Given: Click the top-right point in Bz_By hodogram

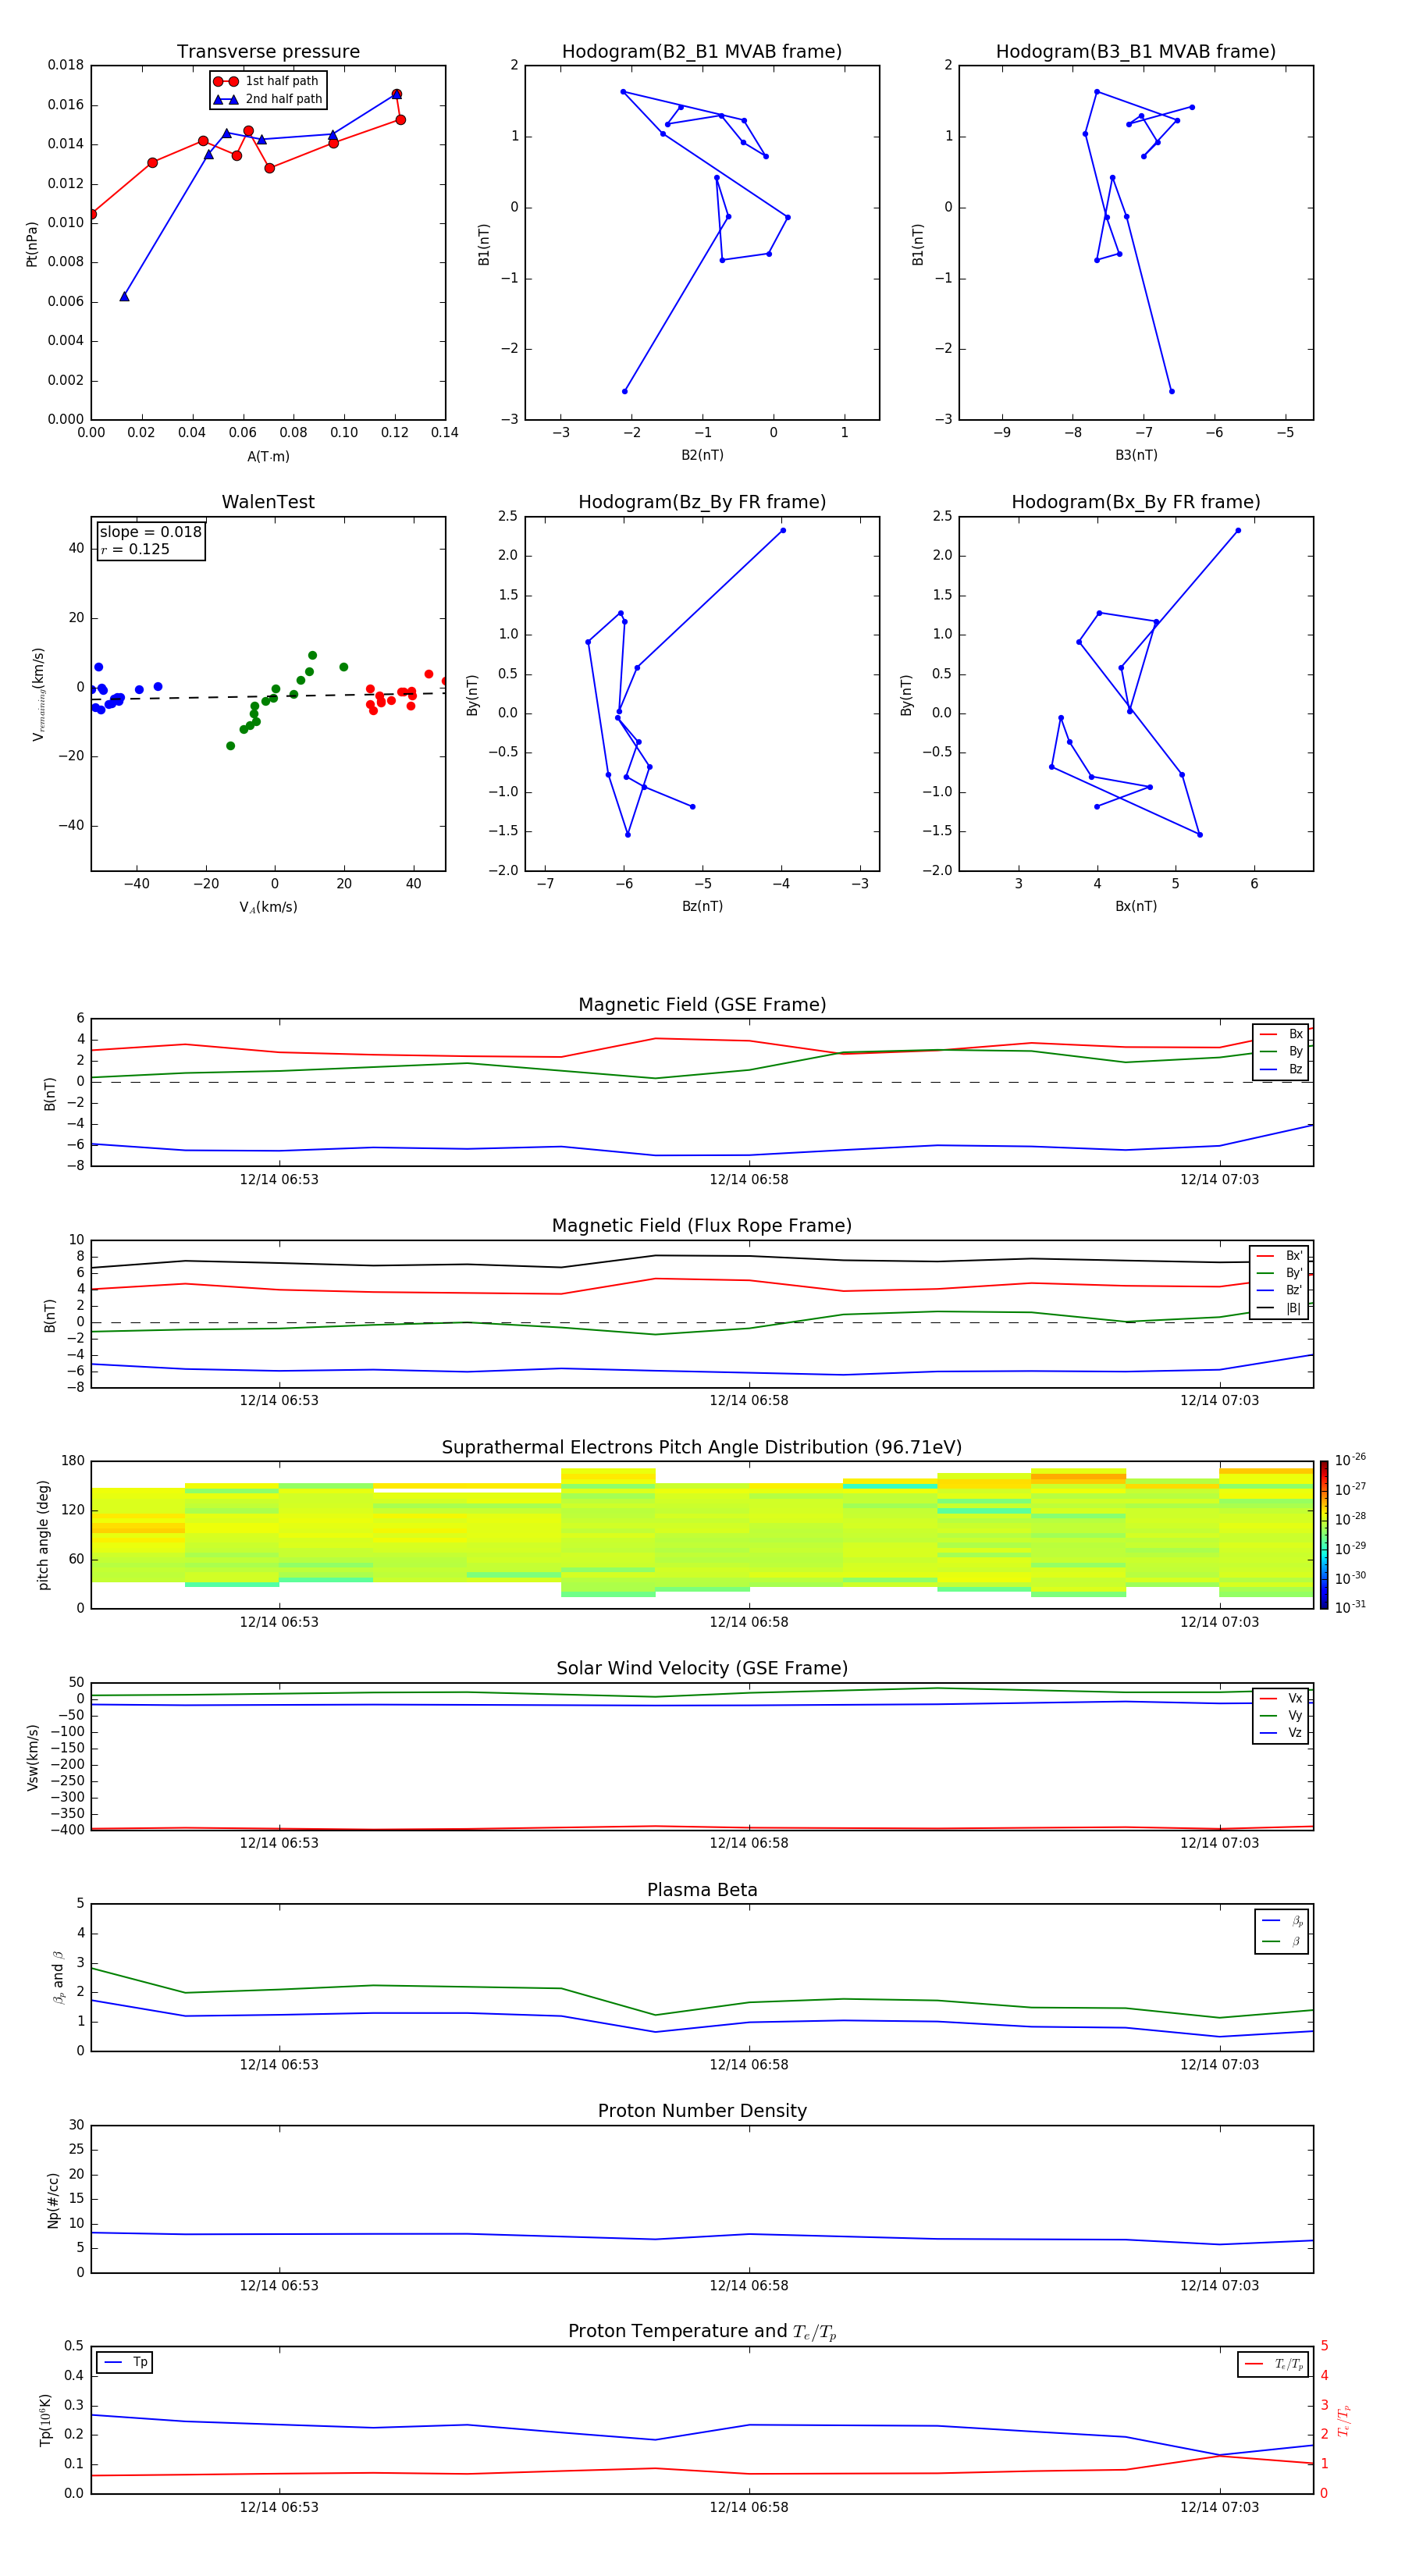Looking at the screenshot, I should click(783, 530).
